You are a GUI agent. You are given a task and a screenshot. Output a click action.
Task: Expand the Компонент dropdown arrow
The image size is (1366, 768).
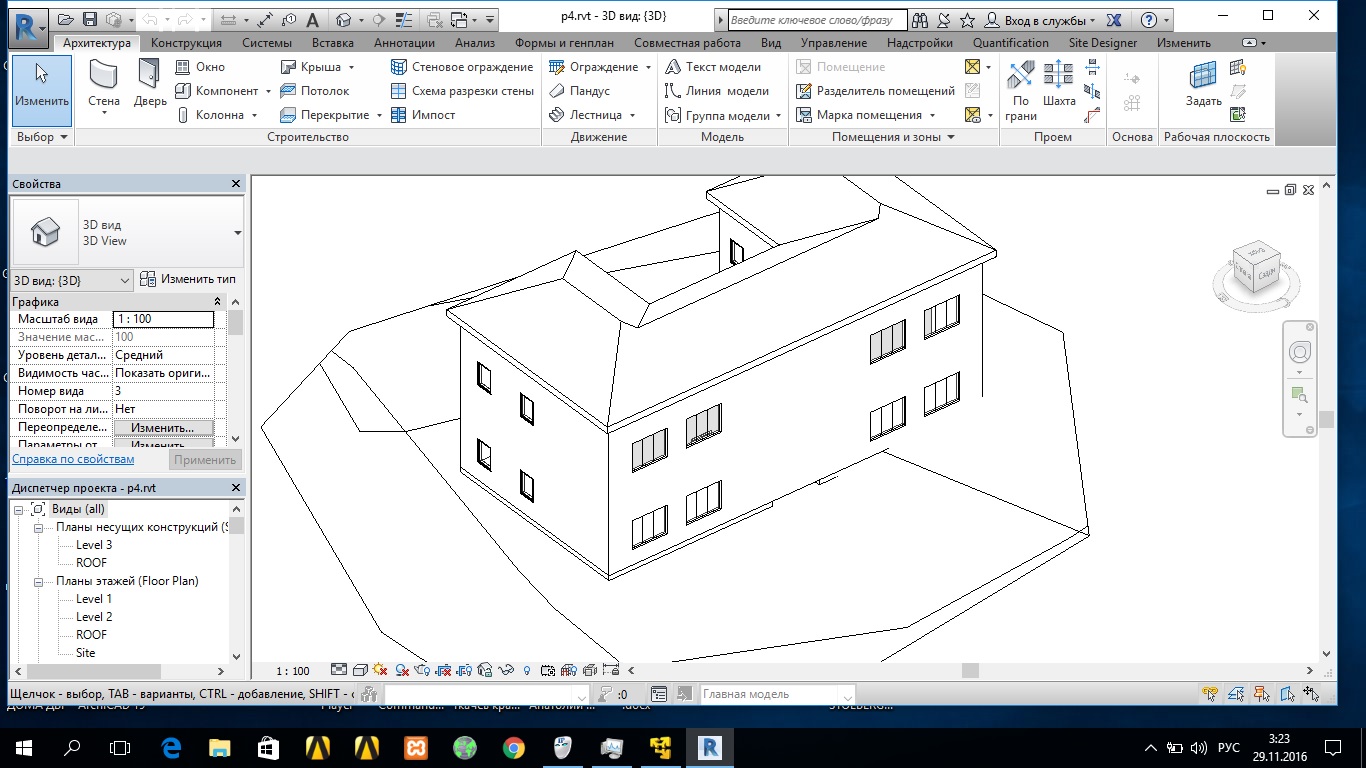tap(268, 91)
